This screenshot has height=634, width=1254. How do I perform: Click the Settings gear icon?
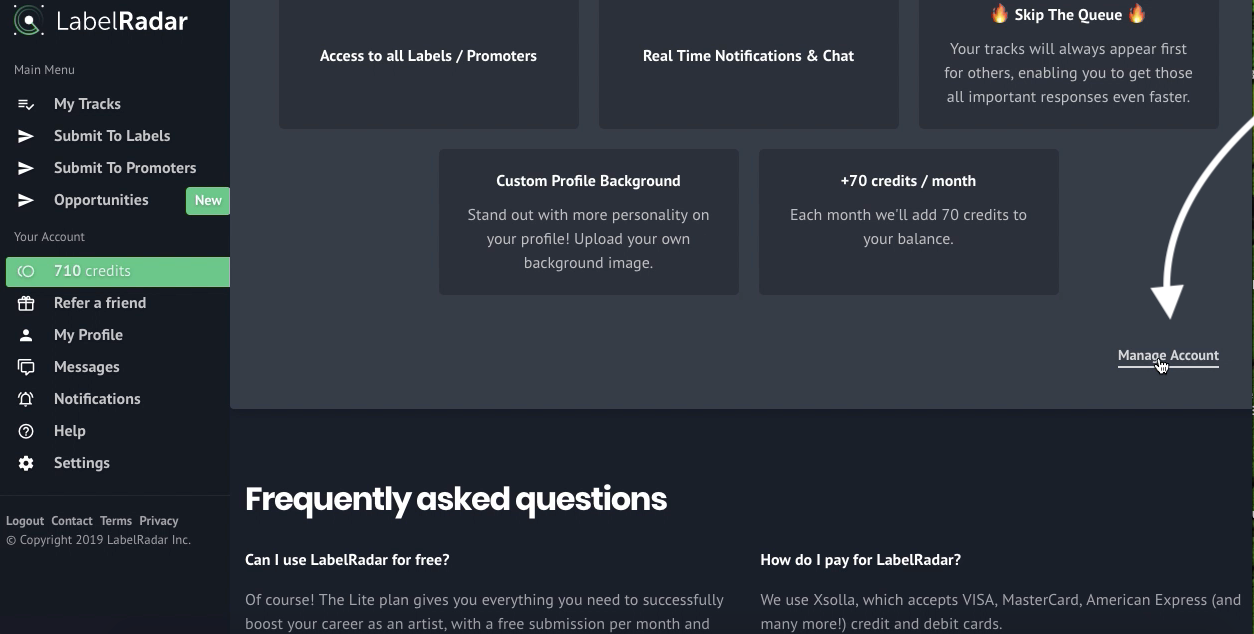tap(26, 463)
